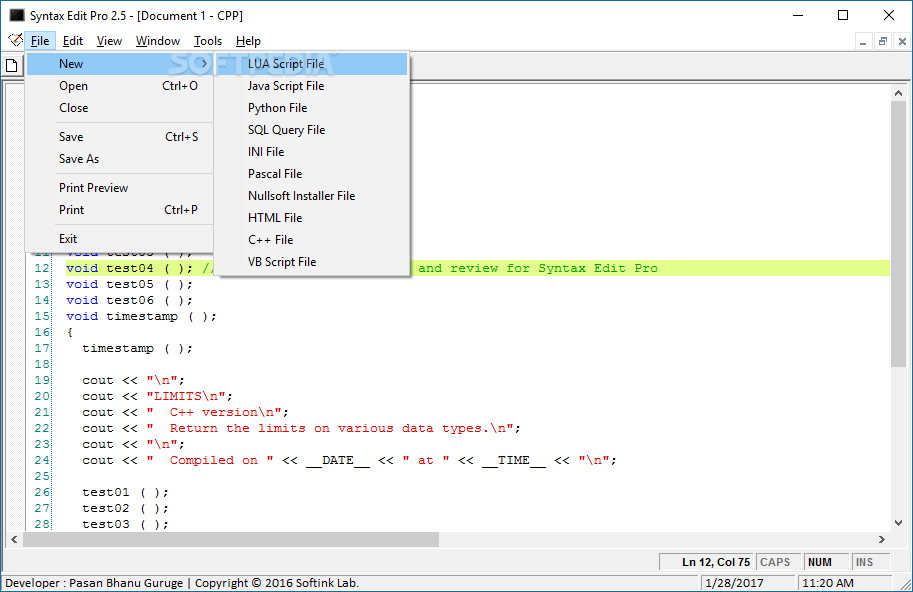Click the resize grip in status bar corner
The image size is (913, 592).
pyautogui.click(x=905, y=585)
